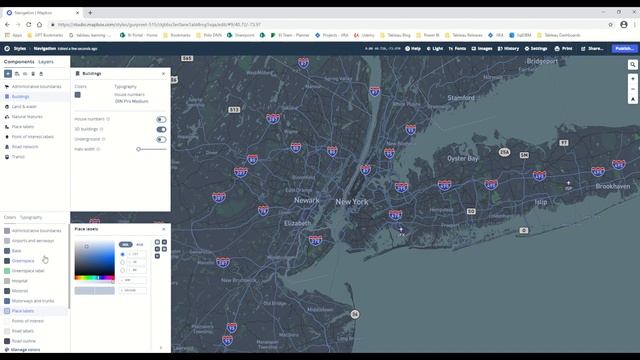Screen dimensions: 640x360
Task: Select the Place labels color row
Action: point(35,311)
